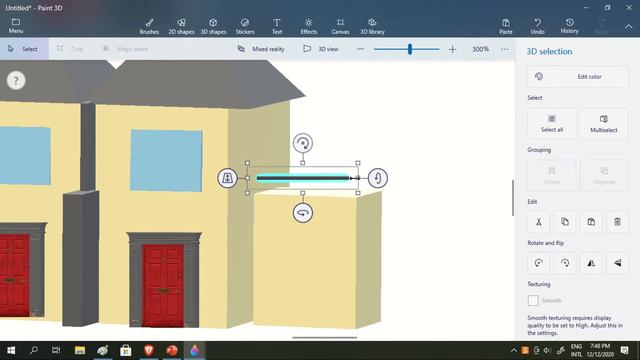The image size is (640, 360).
Task: Click the Z-position depth handle left of selection
Action: (x=227, y=178)
